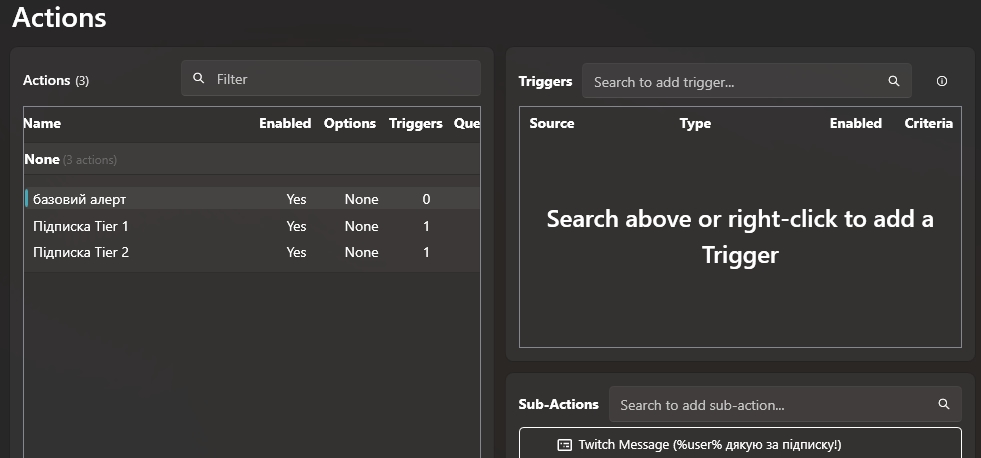Click the Triggers column header in the Actions table
This screenshot has width=981, height=458.
[415, 124]
